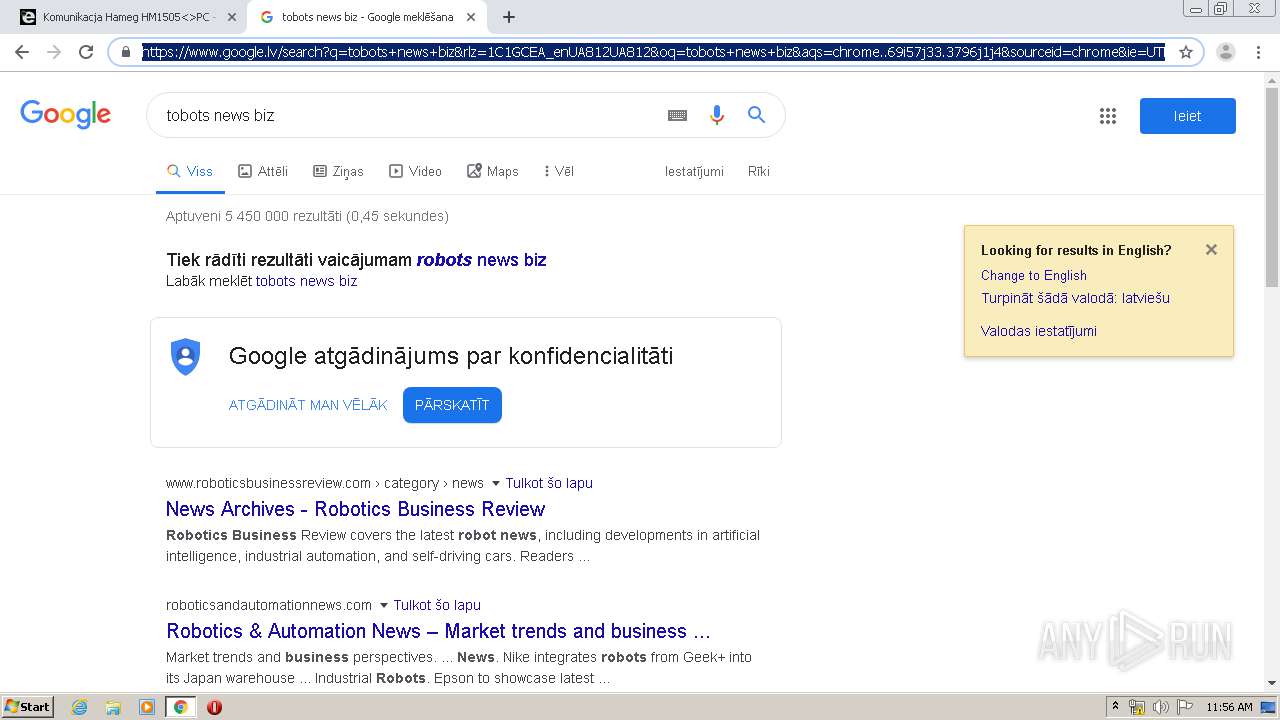Click the browser forward arrow
Screen dimensions: 1280x720
pyautogui.click(x=54, y=52)
